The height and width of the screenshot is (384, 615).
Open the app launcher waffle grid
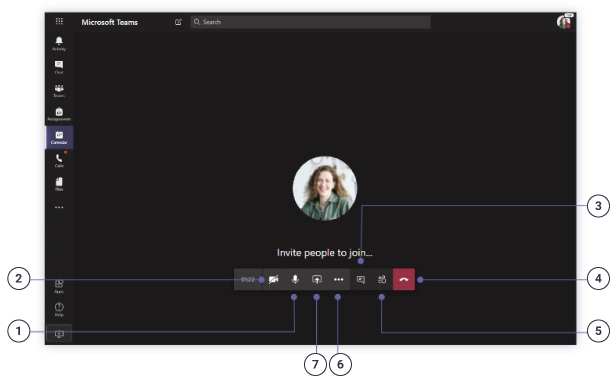(x=59, y=21)
